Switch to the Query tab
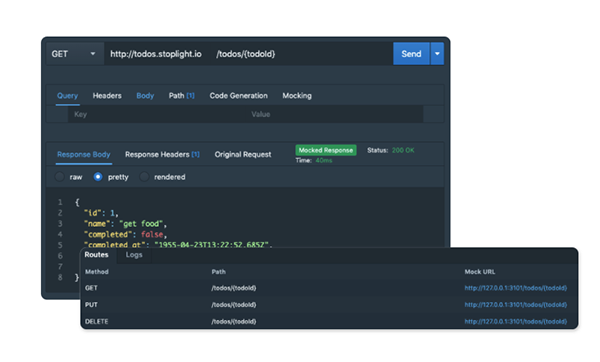This screenshot has height=362, width=600. point(67,96)
